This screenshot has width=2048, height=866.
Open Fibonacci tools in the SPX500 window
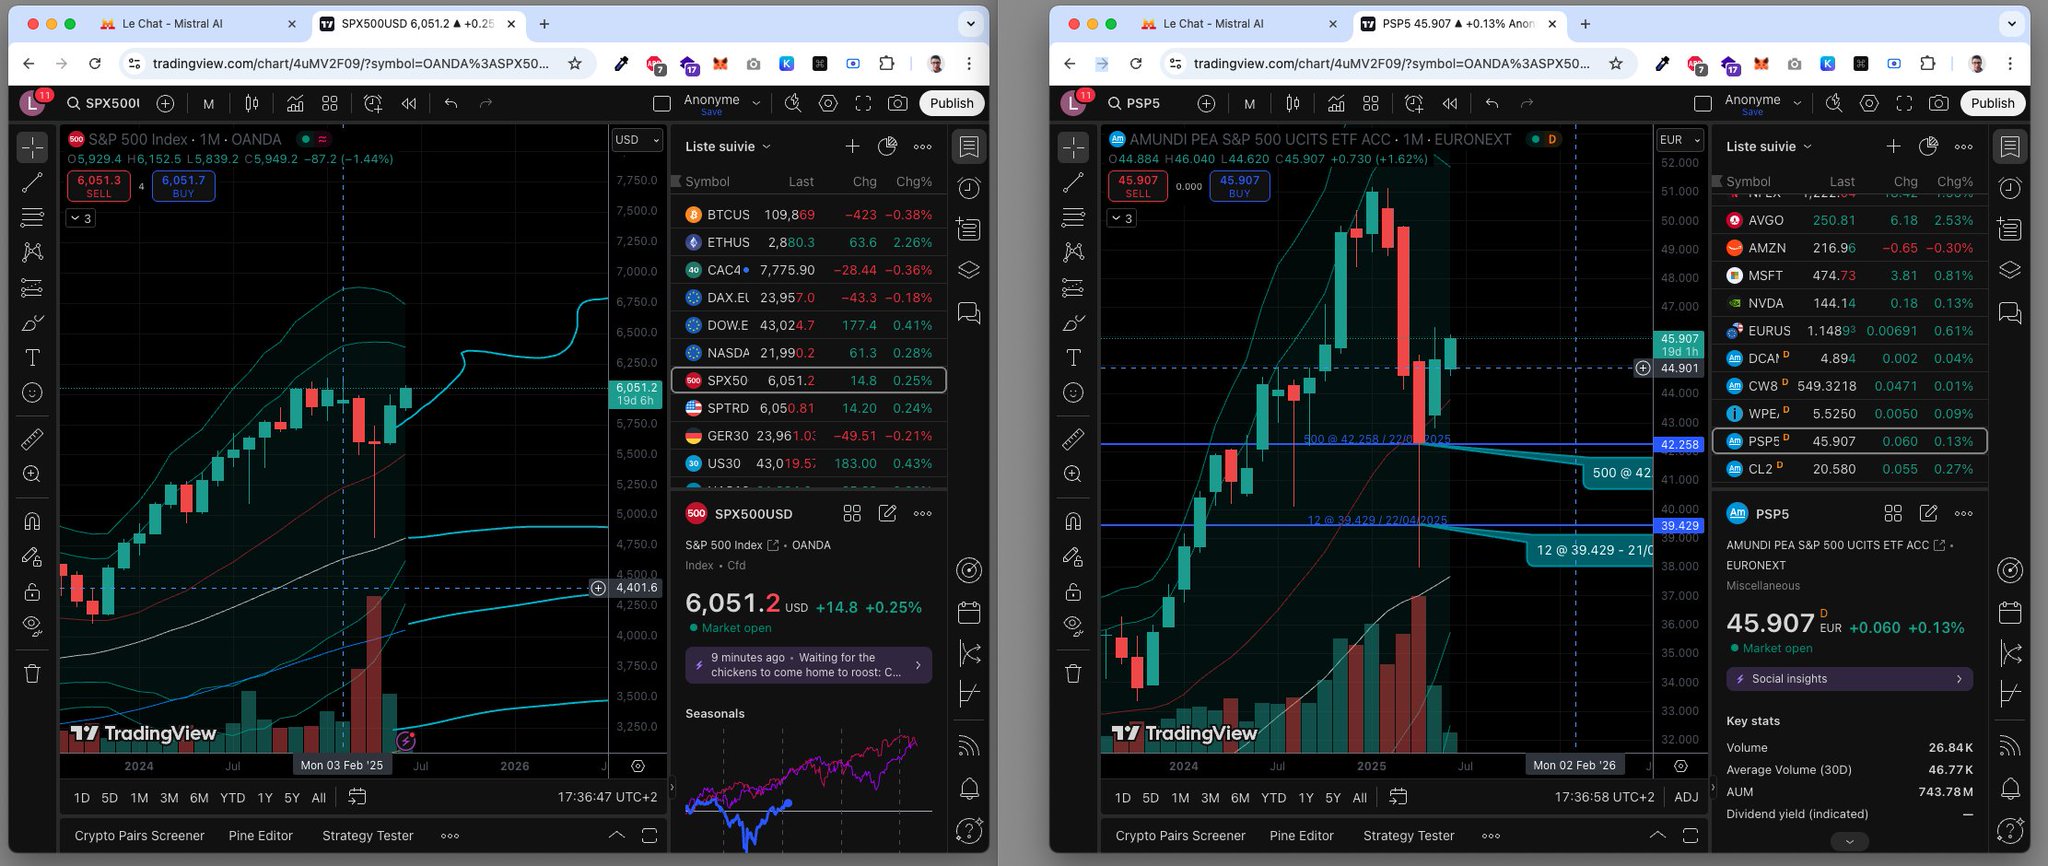click(32, 217)
